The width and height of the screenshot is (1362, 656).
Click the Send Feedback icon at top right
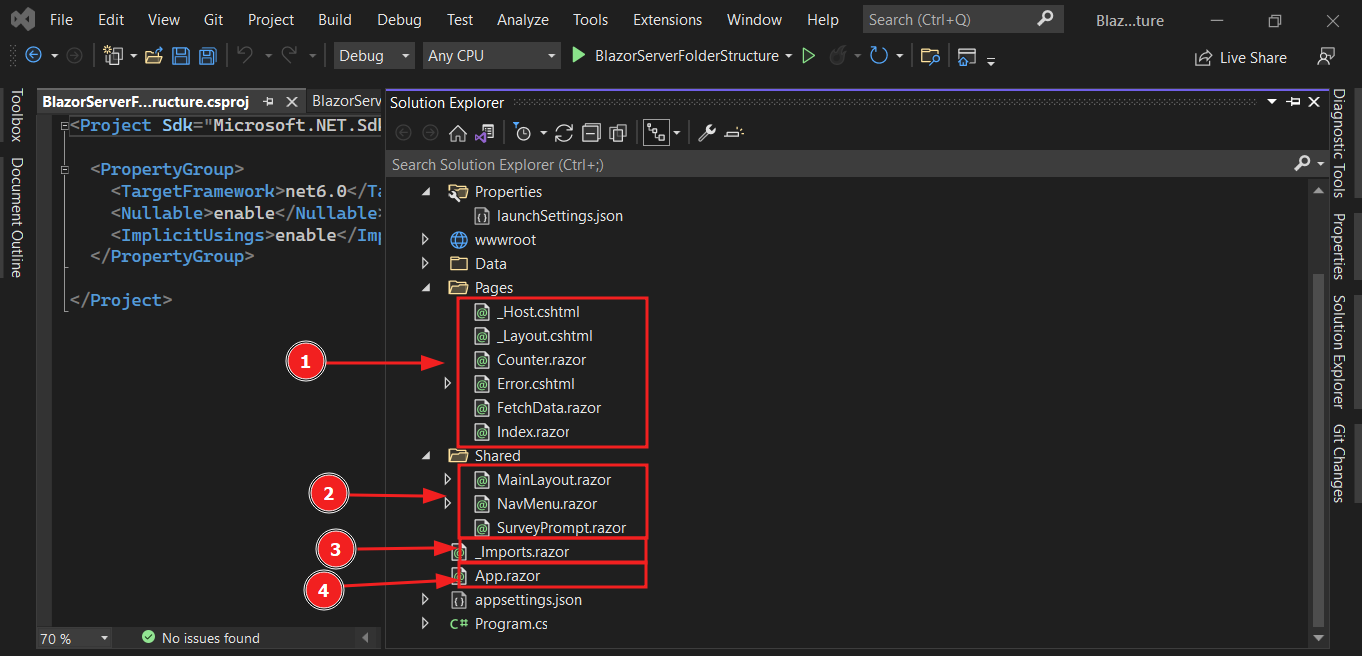pyautogui.click(x=1326, y=57)
